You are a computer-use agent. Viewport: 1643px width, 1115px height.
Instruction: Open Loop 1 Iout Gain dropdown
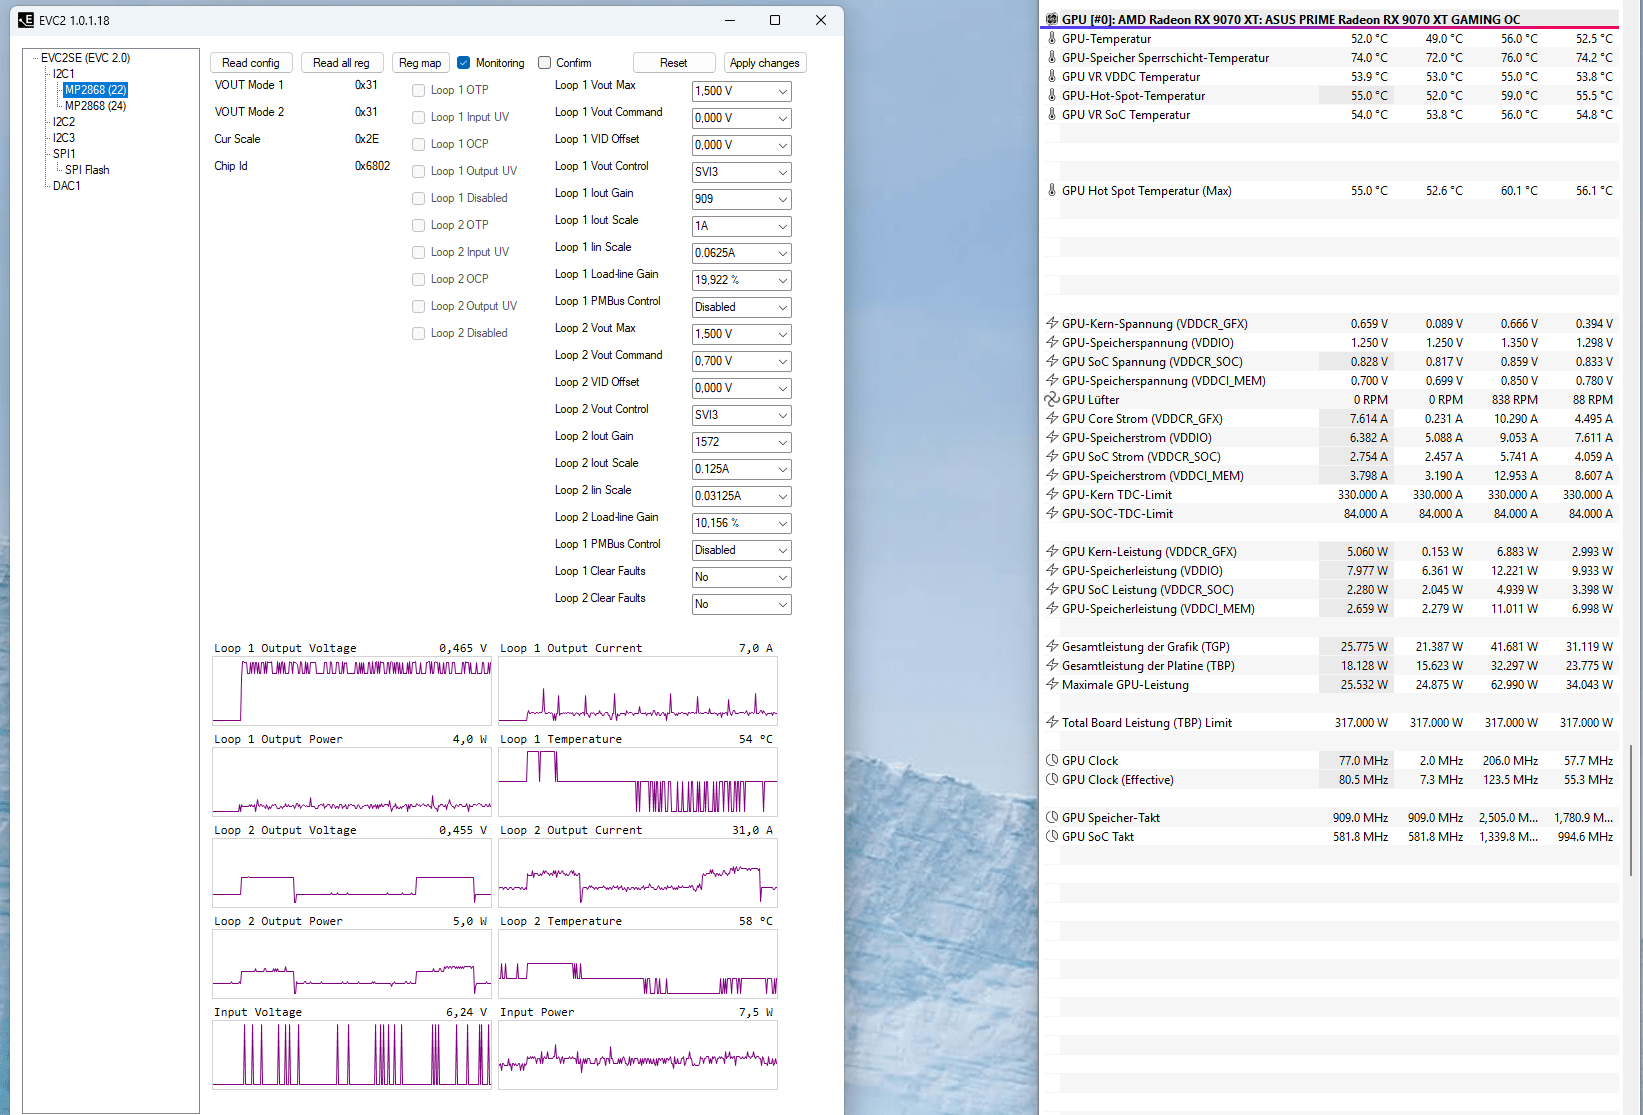(x=742, y=199)
